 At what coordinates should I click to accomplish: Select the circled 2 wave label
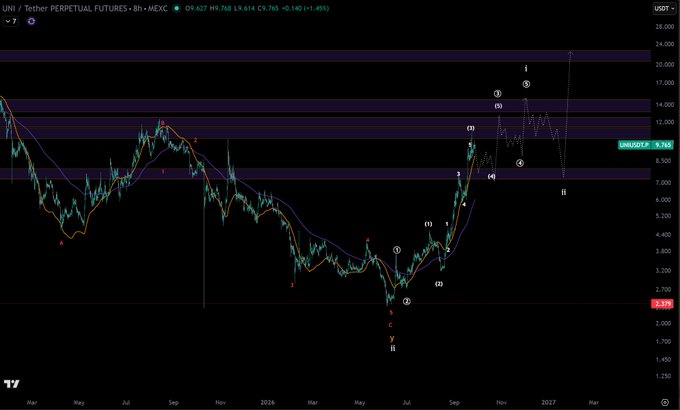(x=406, y=301)
